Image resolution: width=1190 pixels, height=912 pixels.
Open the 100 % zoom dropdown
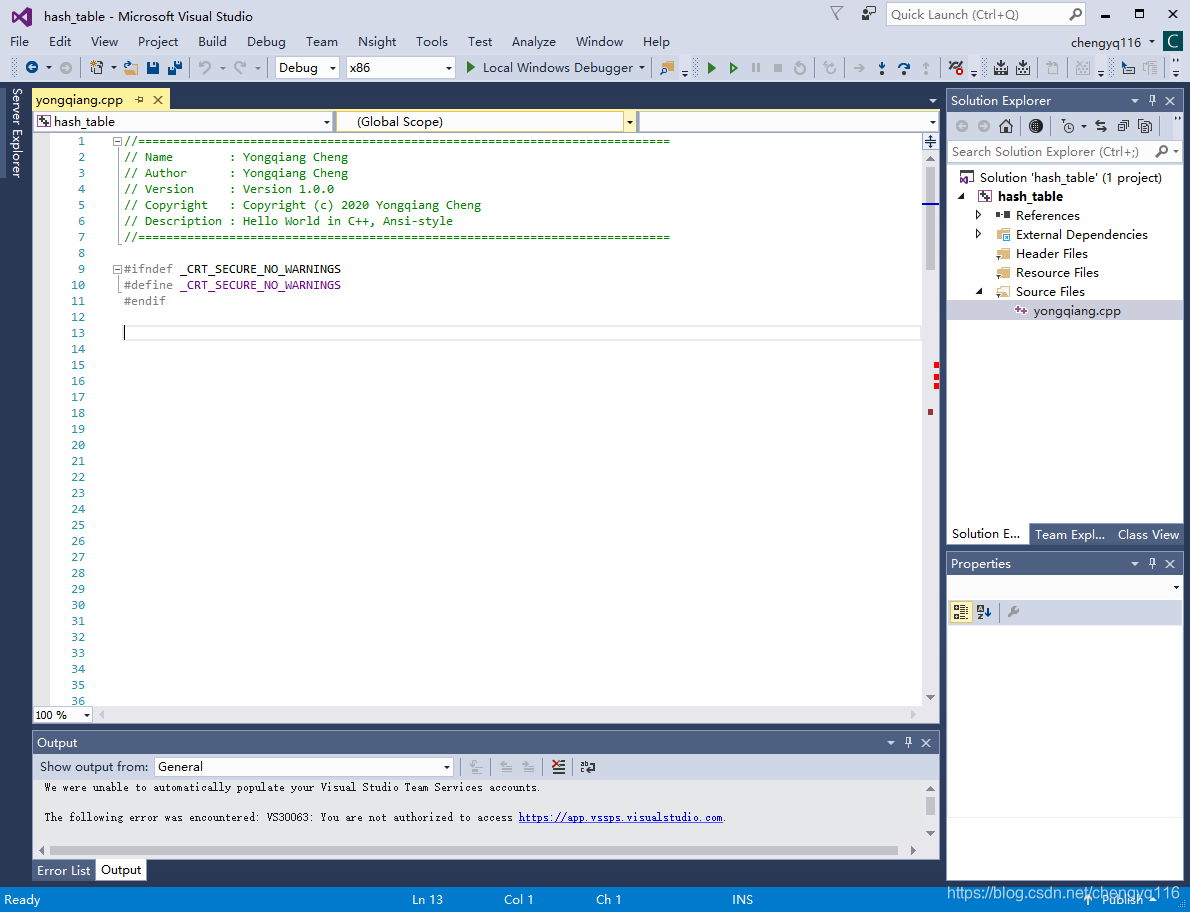click(x=63, y=715)
